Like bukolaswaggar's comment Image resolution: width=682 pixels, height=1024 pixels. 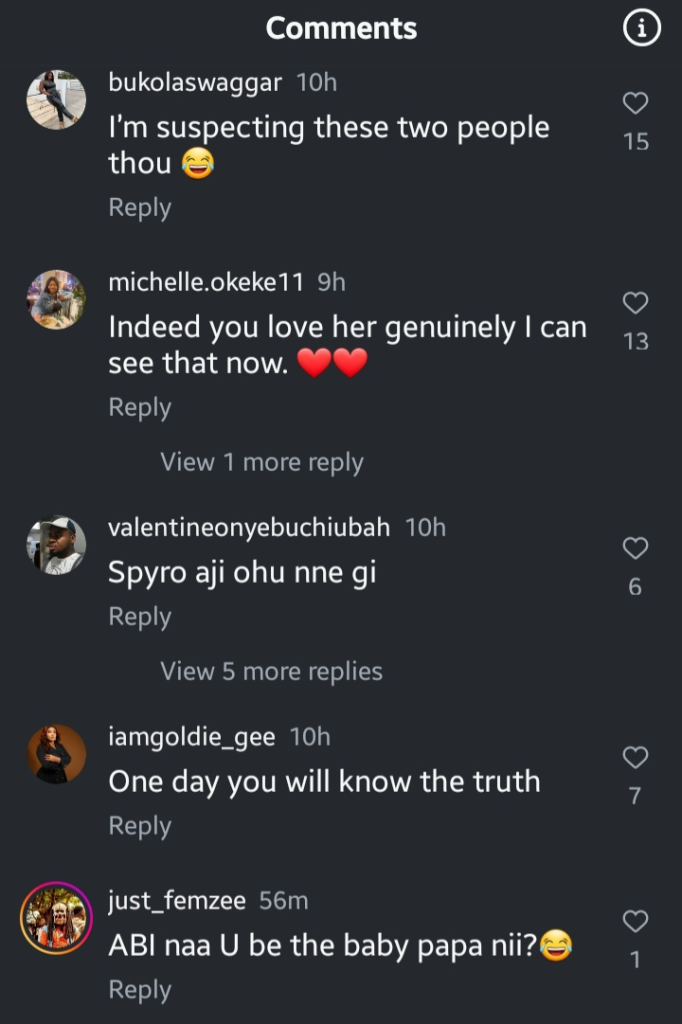tap(636, 103)
